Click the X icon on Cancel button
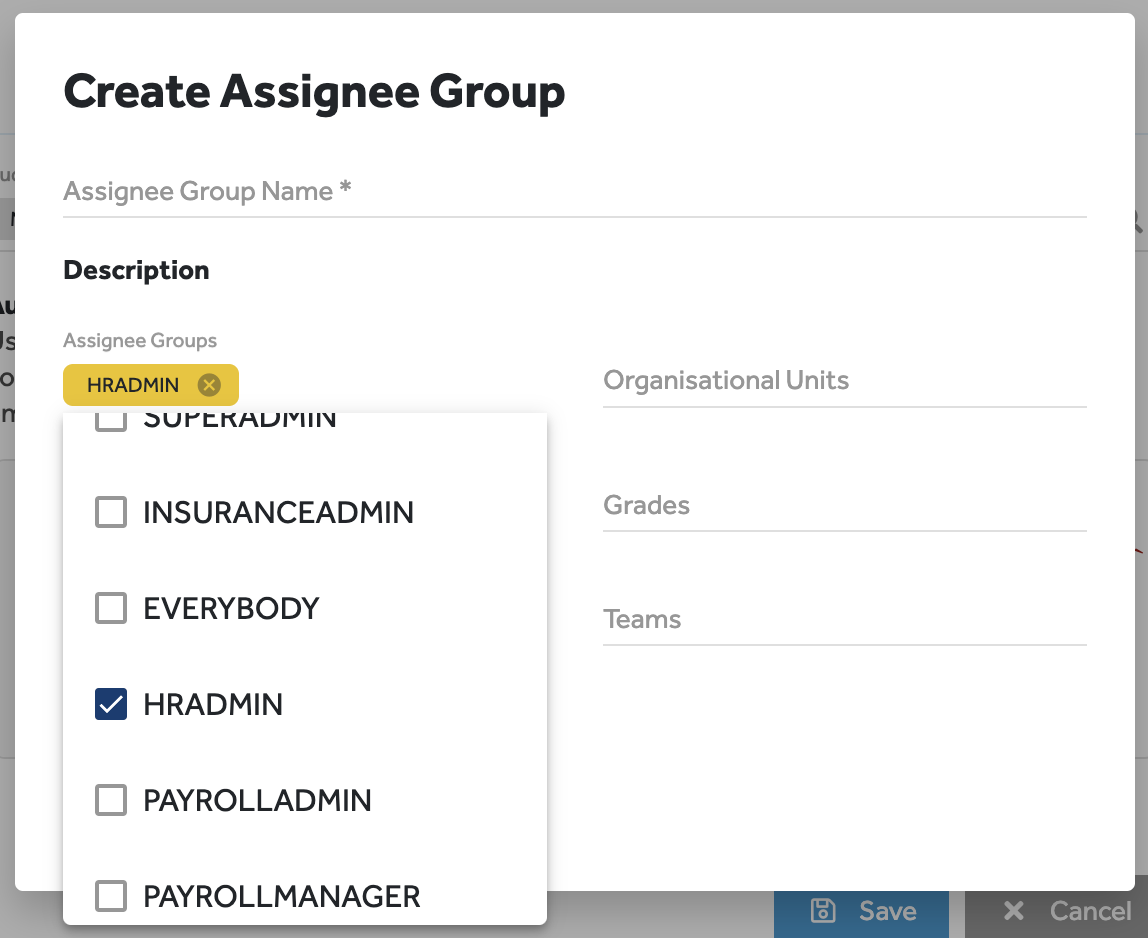1148x938 pixels. [1013, 910]
